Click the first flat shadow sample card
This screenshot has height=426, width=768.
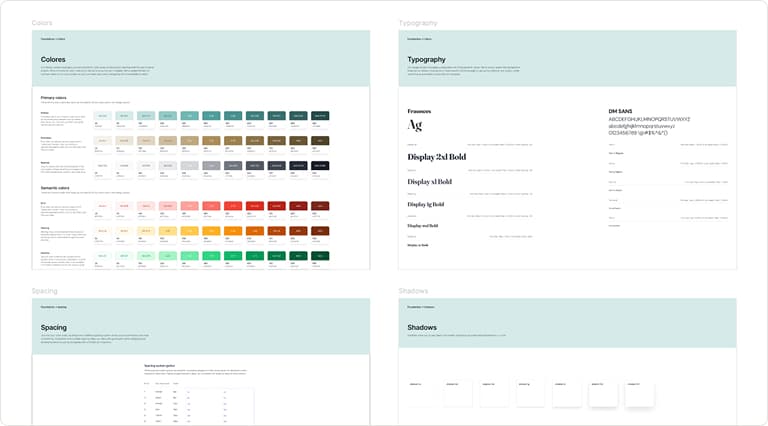coord(422,393)
